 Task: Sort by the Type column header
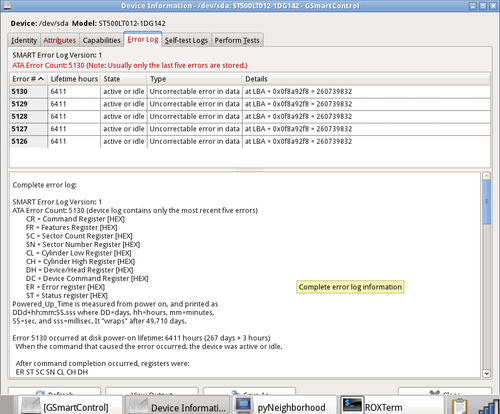pos(194,79)
